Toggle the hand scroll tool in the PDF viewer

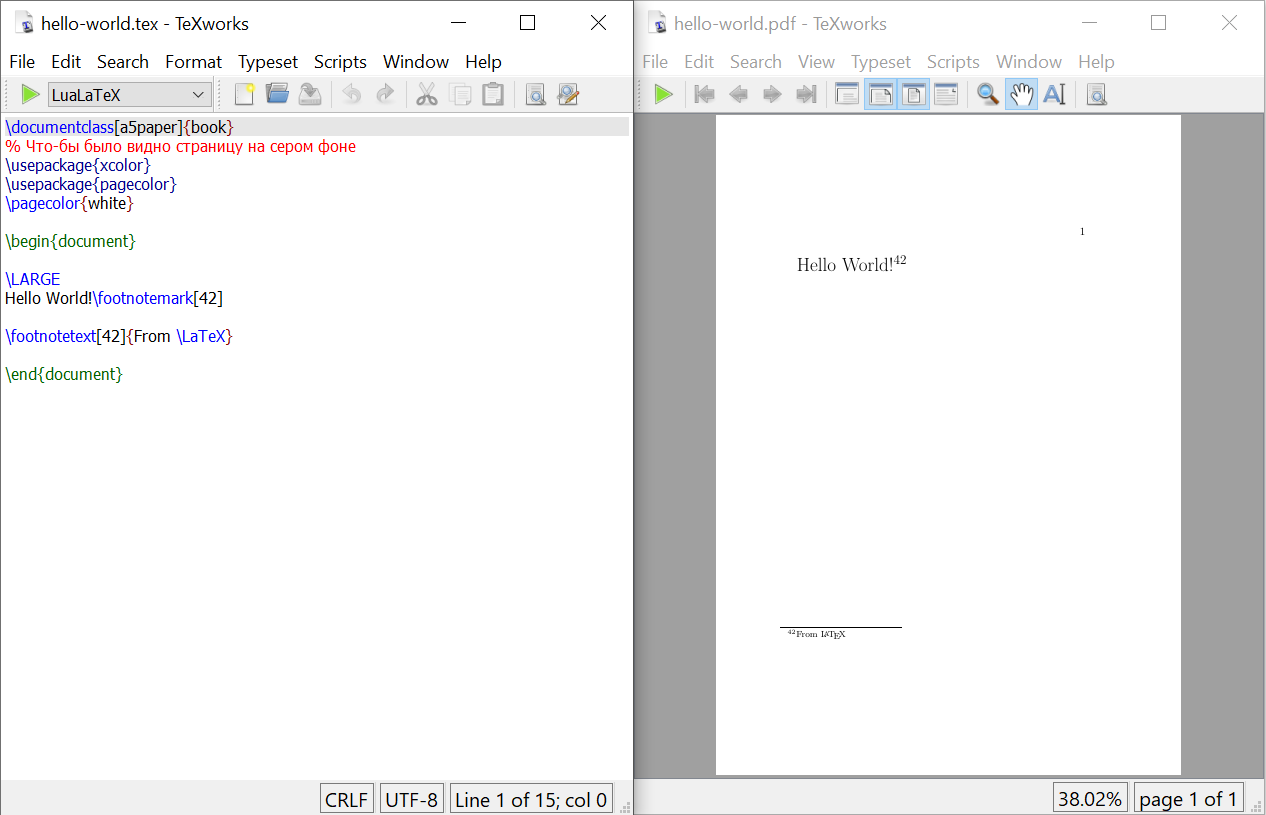click(x=1021, y=95)
